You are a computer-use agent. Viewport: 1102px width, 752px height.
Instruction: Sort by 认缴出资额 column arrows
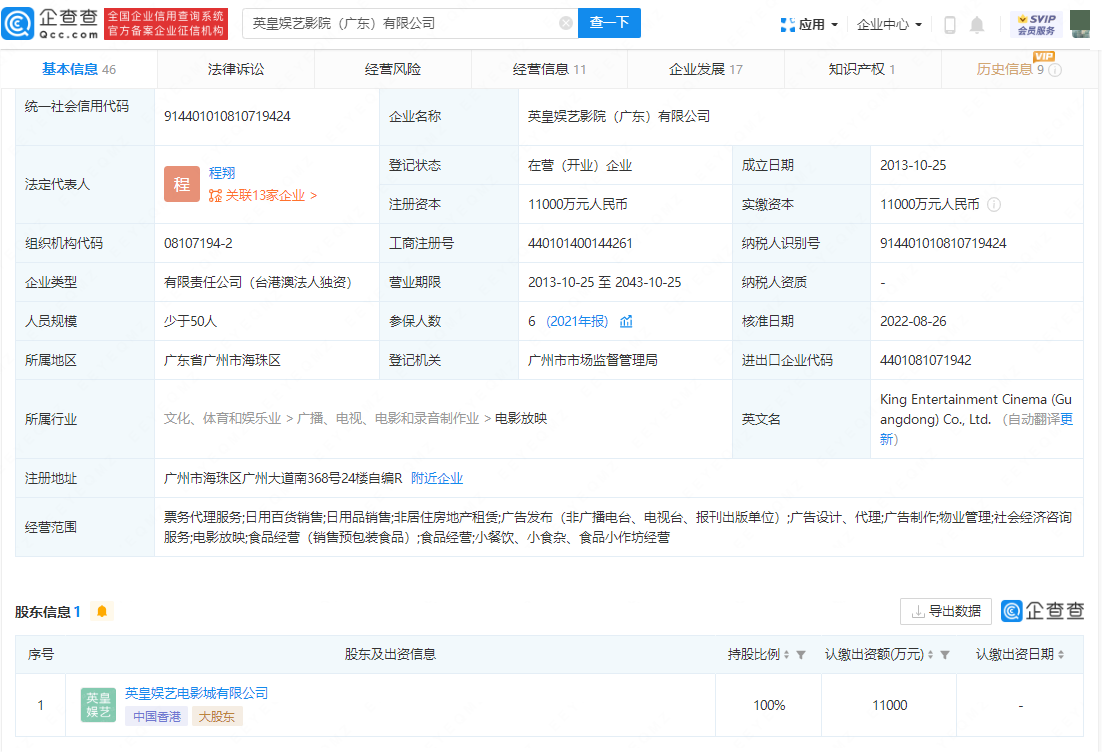tap(931, 655)
